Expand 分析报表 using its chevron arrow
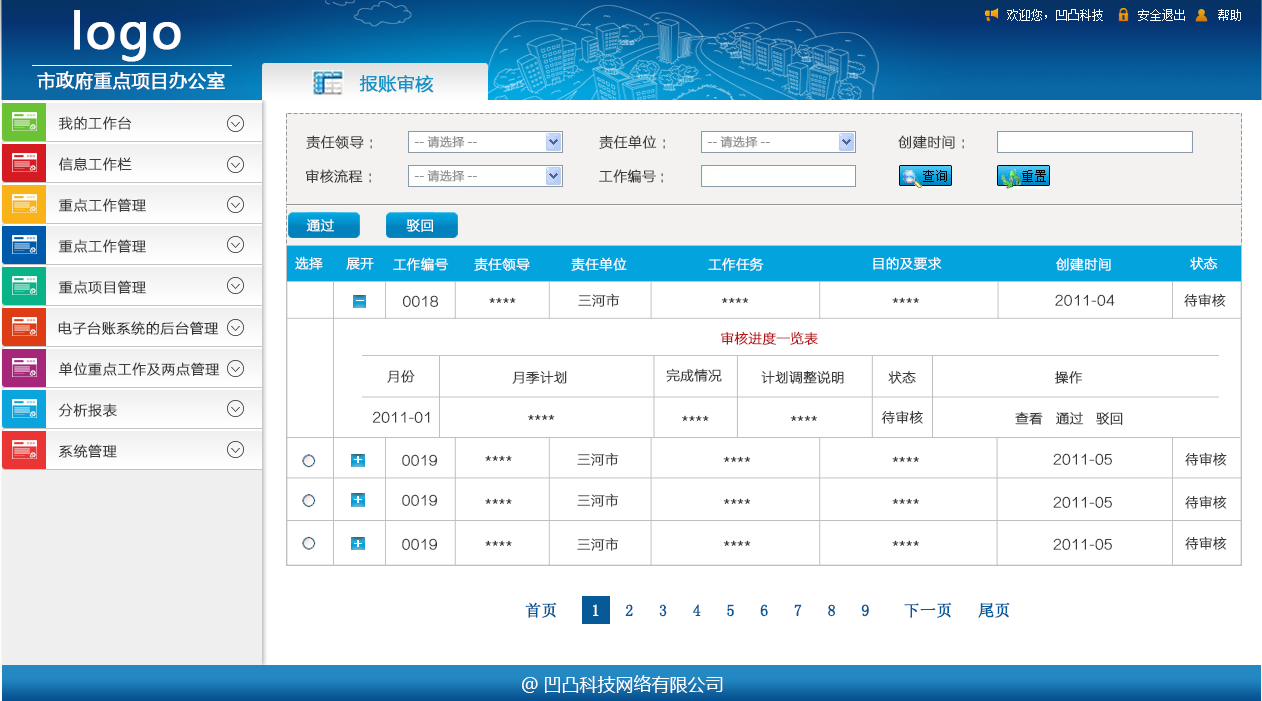1262x701 pixels. (x=236, y=408)
